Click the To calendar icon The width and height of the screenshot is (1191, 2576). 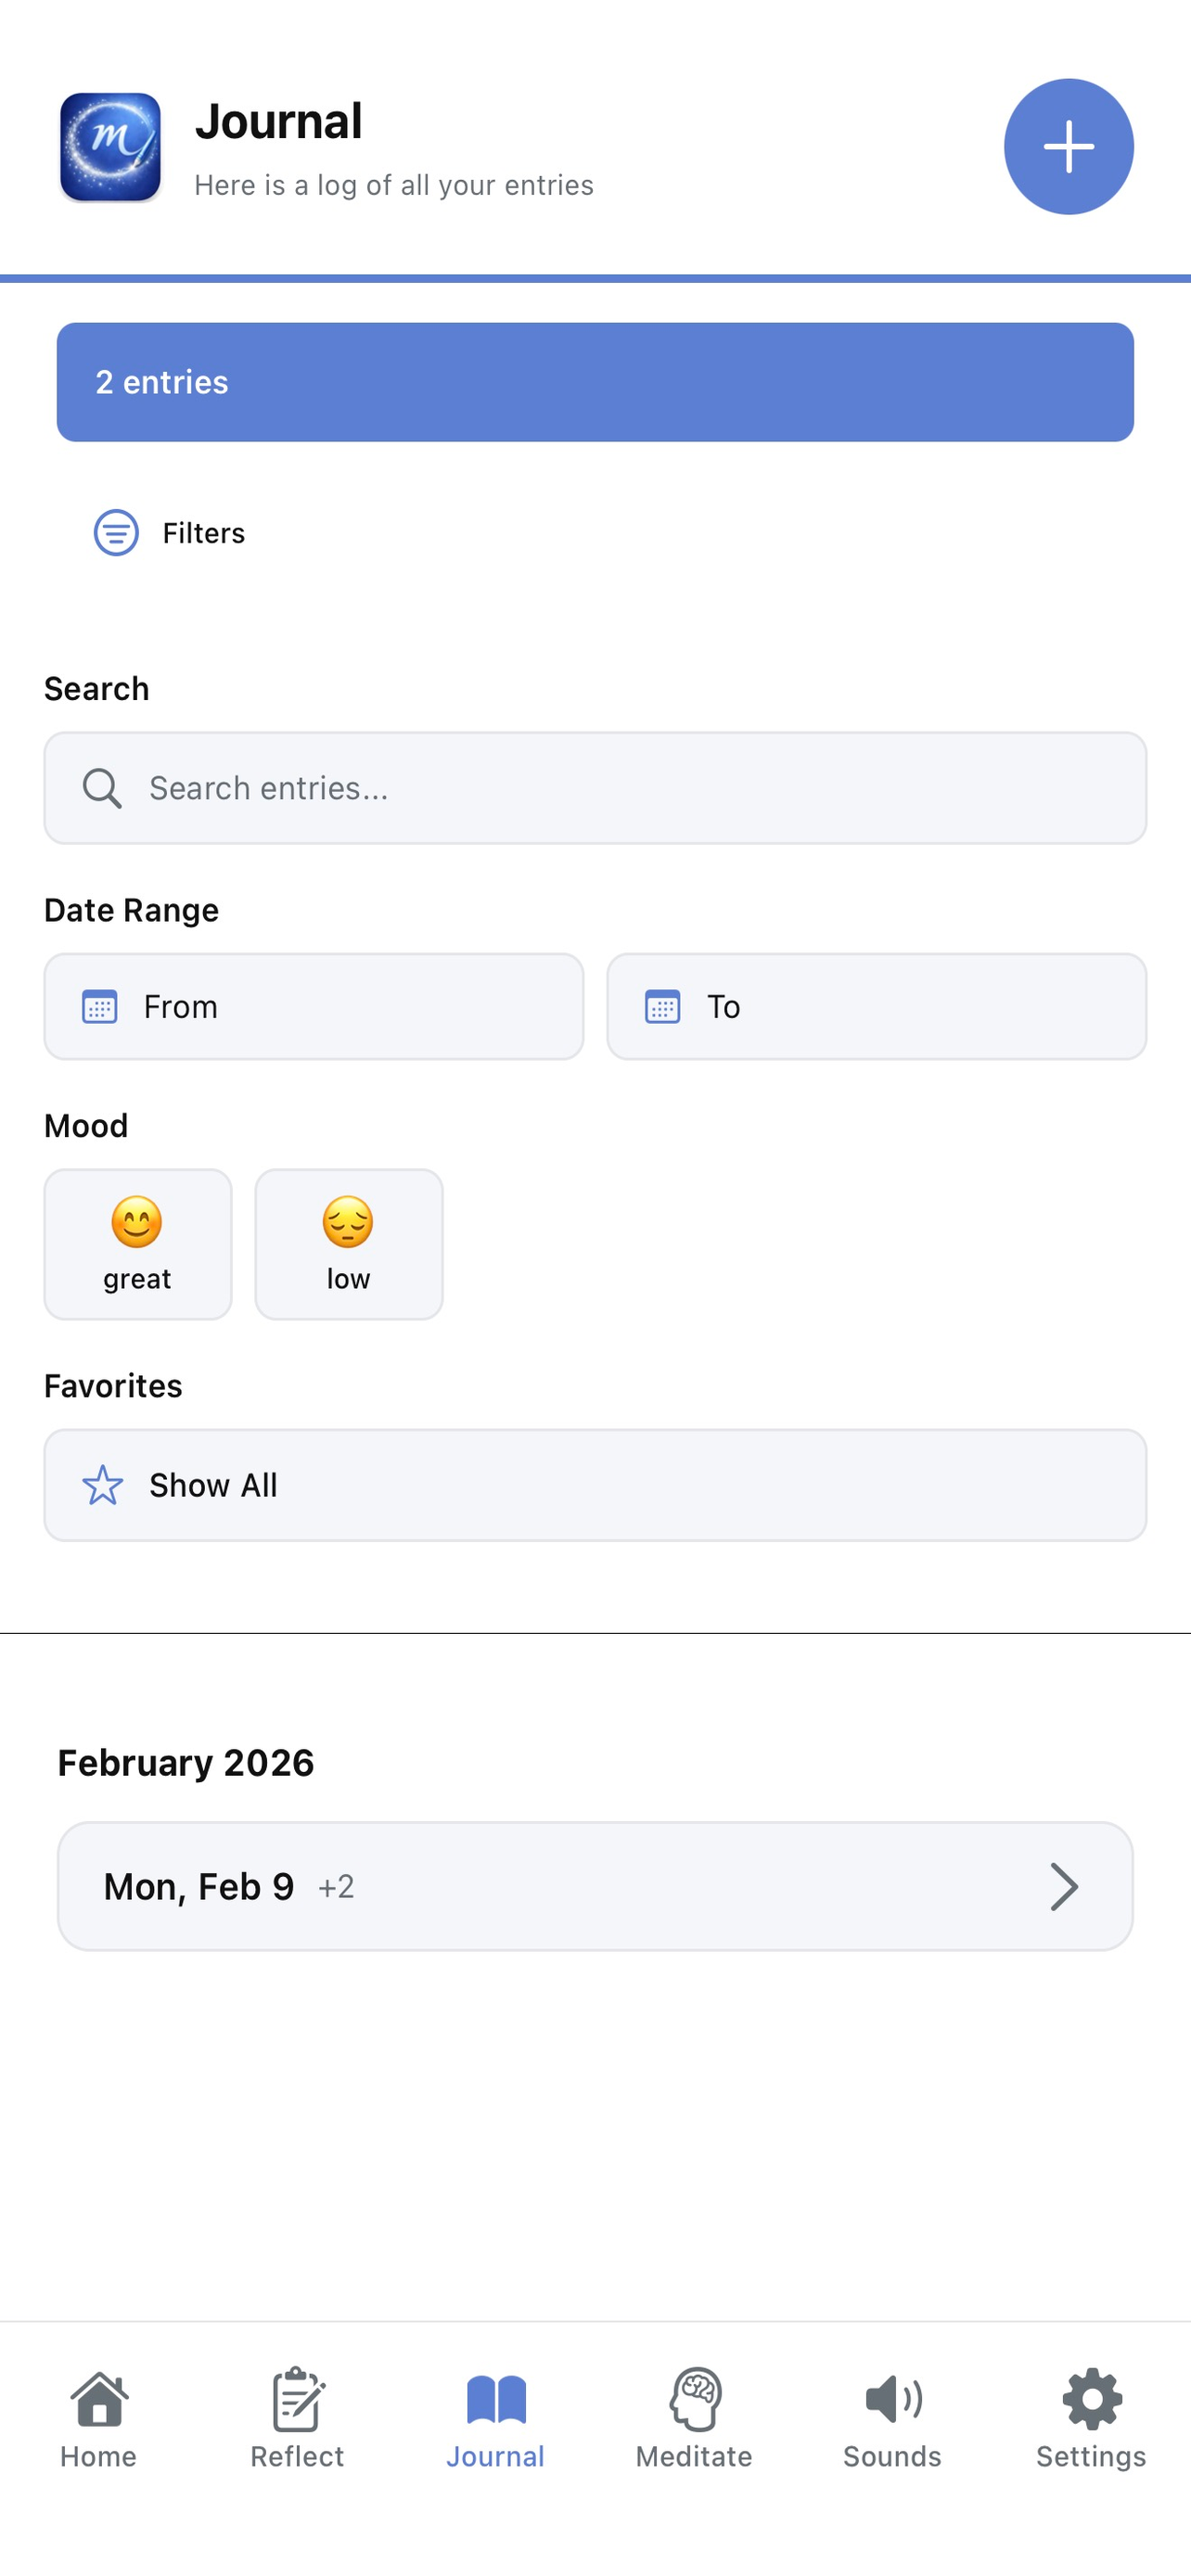pos(662,1006)
